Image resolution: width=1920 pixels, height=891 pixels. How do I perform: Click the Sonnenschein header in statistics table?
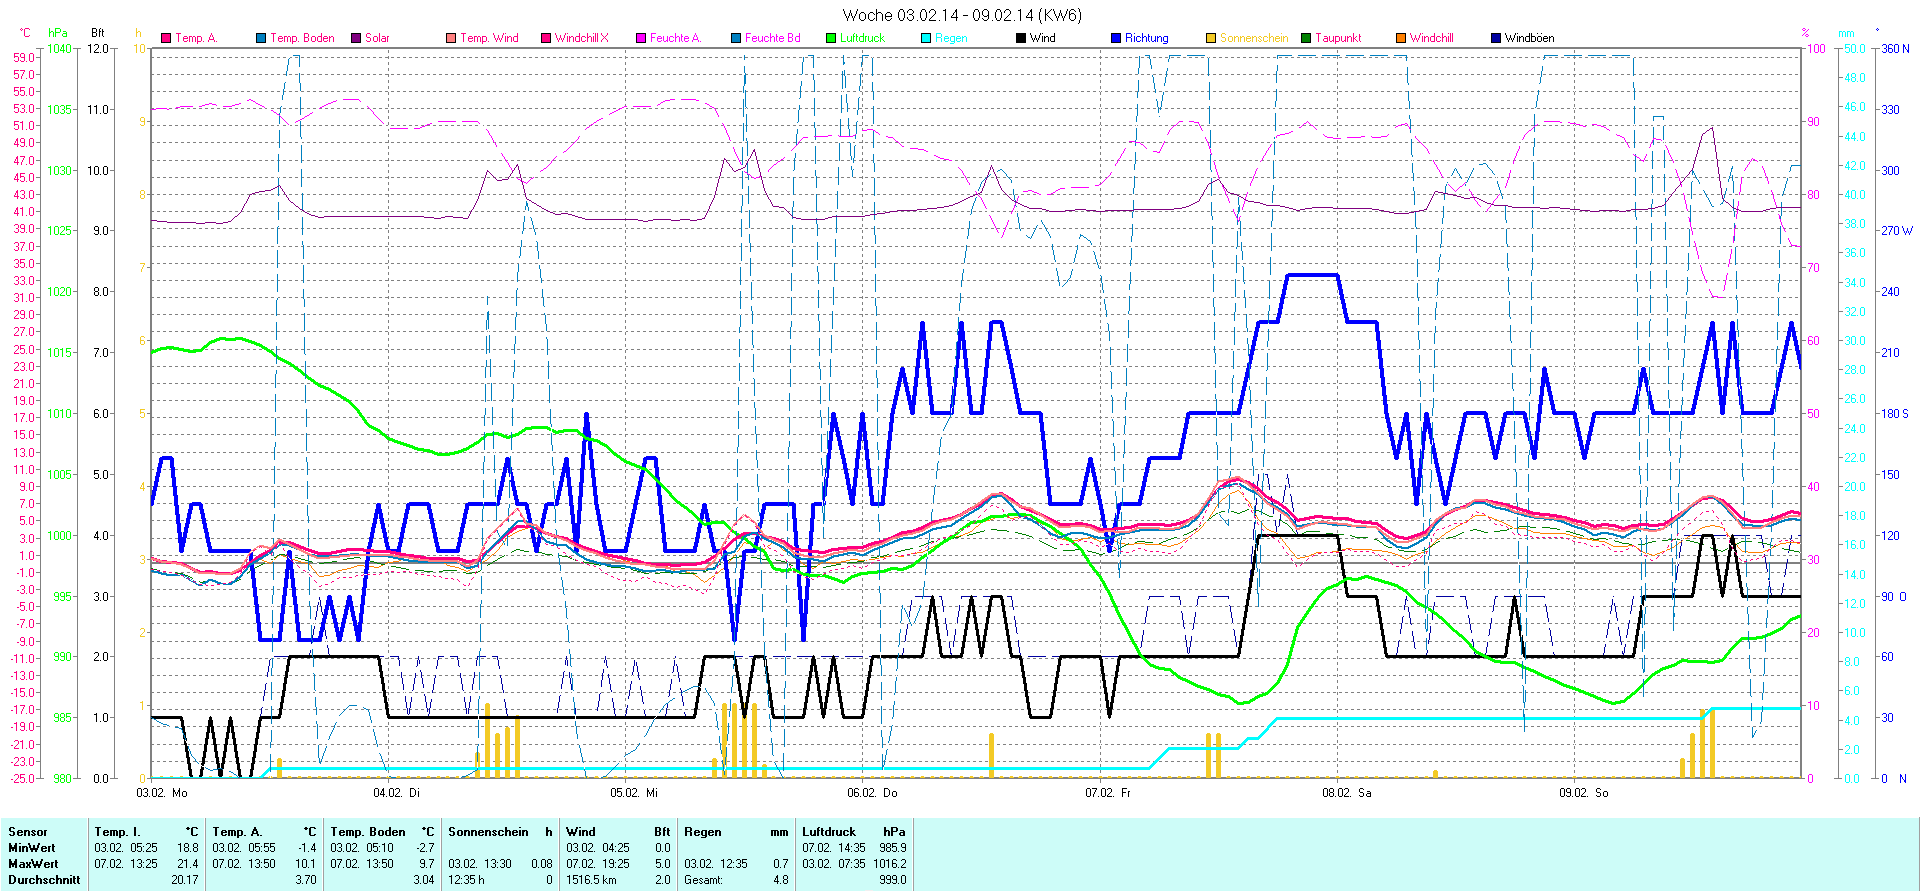[x=488, y=832]
